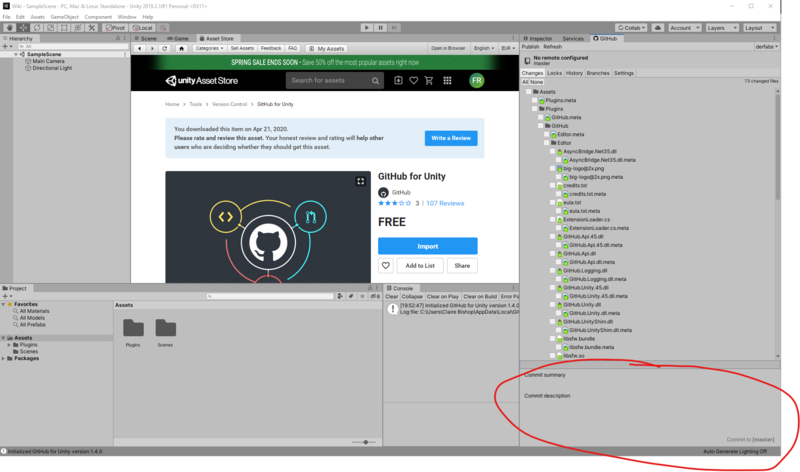
Task: Check the Plugins.meta file checkbox
Action: coord(537,100)
